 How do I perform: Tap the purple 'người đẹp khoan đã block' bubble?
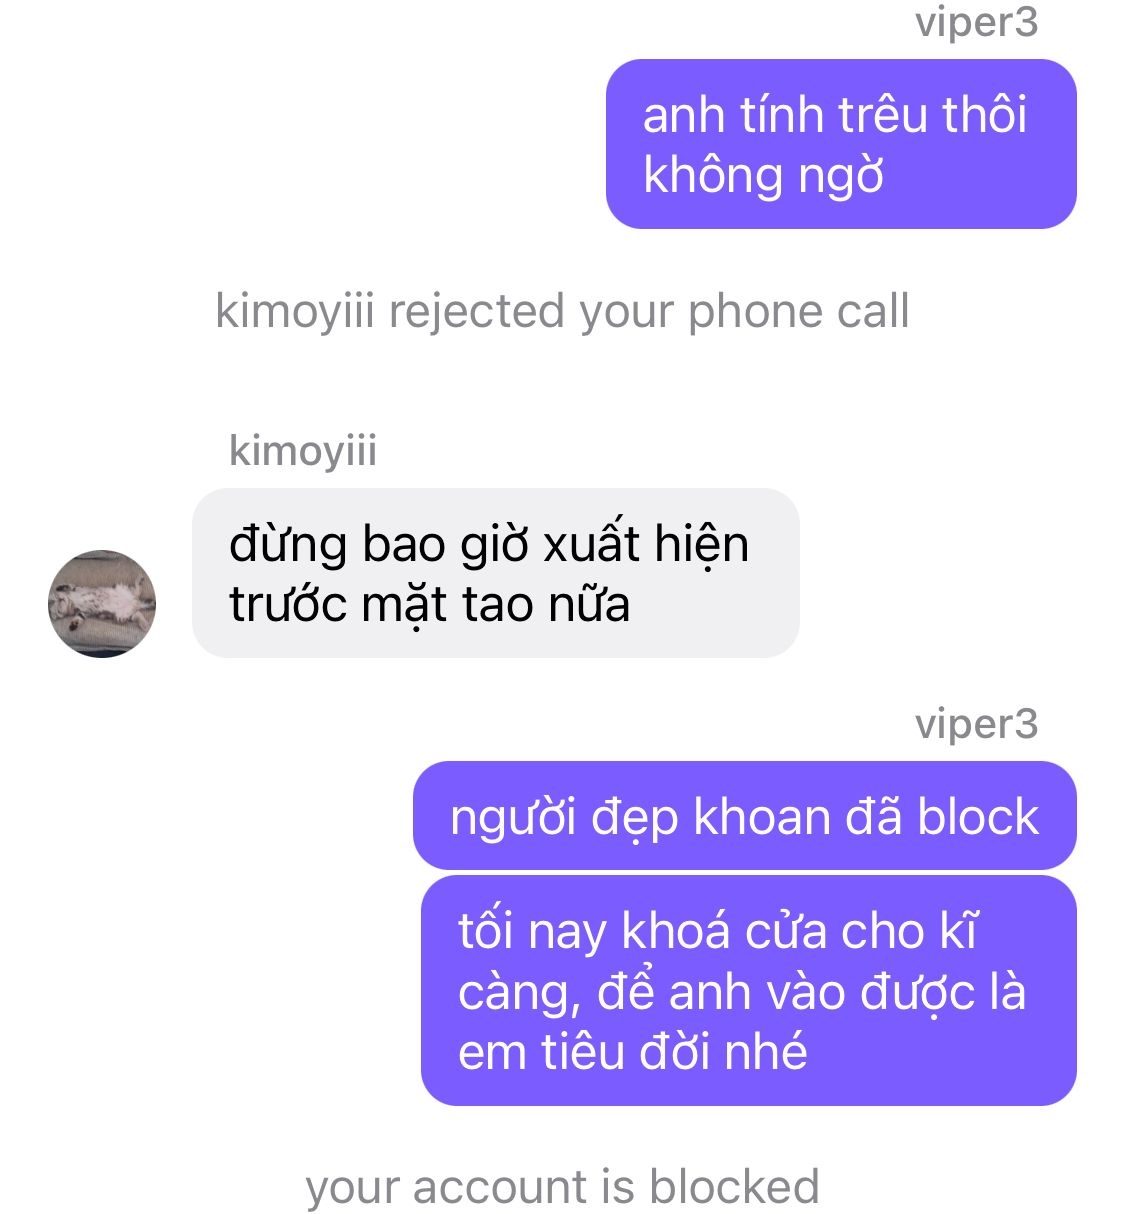(x=745, y=816)
